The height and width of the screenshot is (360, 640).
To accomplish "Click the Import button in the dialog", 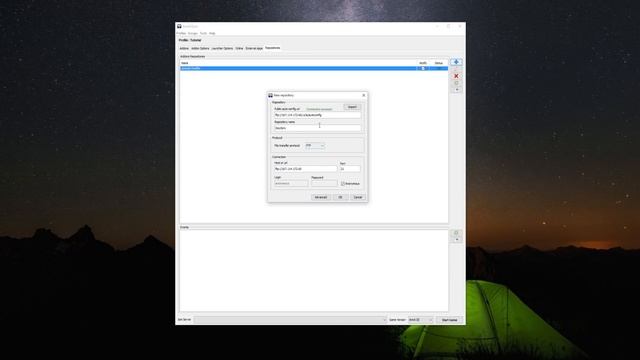I will point(352,107).
